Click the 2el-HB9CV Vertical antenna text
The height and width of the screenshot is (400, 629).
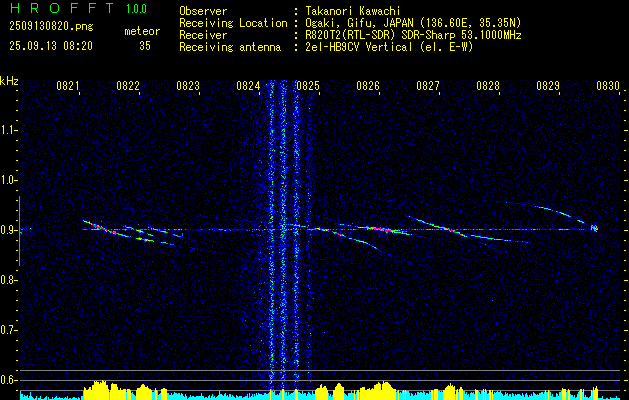click(389, 47)
